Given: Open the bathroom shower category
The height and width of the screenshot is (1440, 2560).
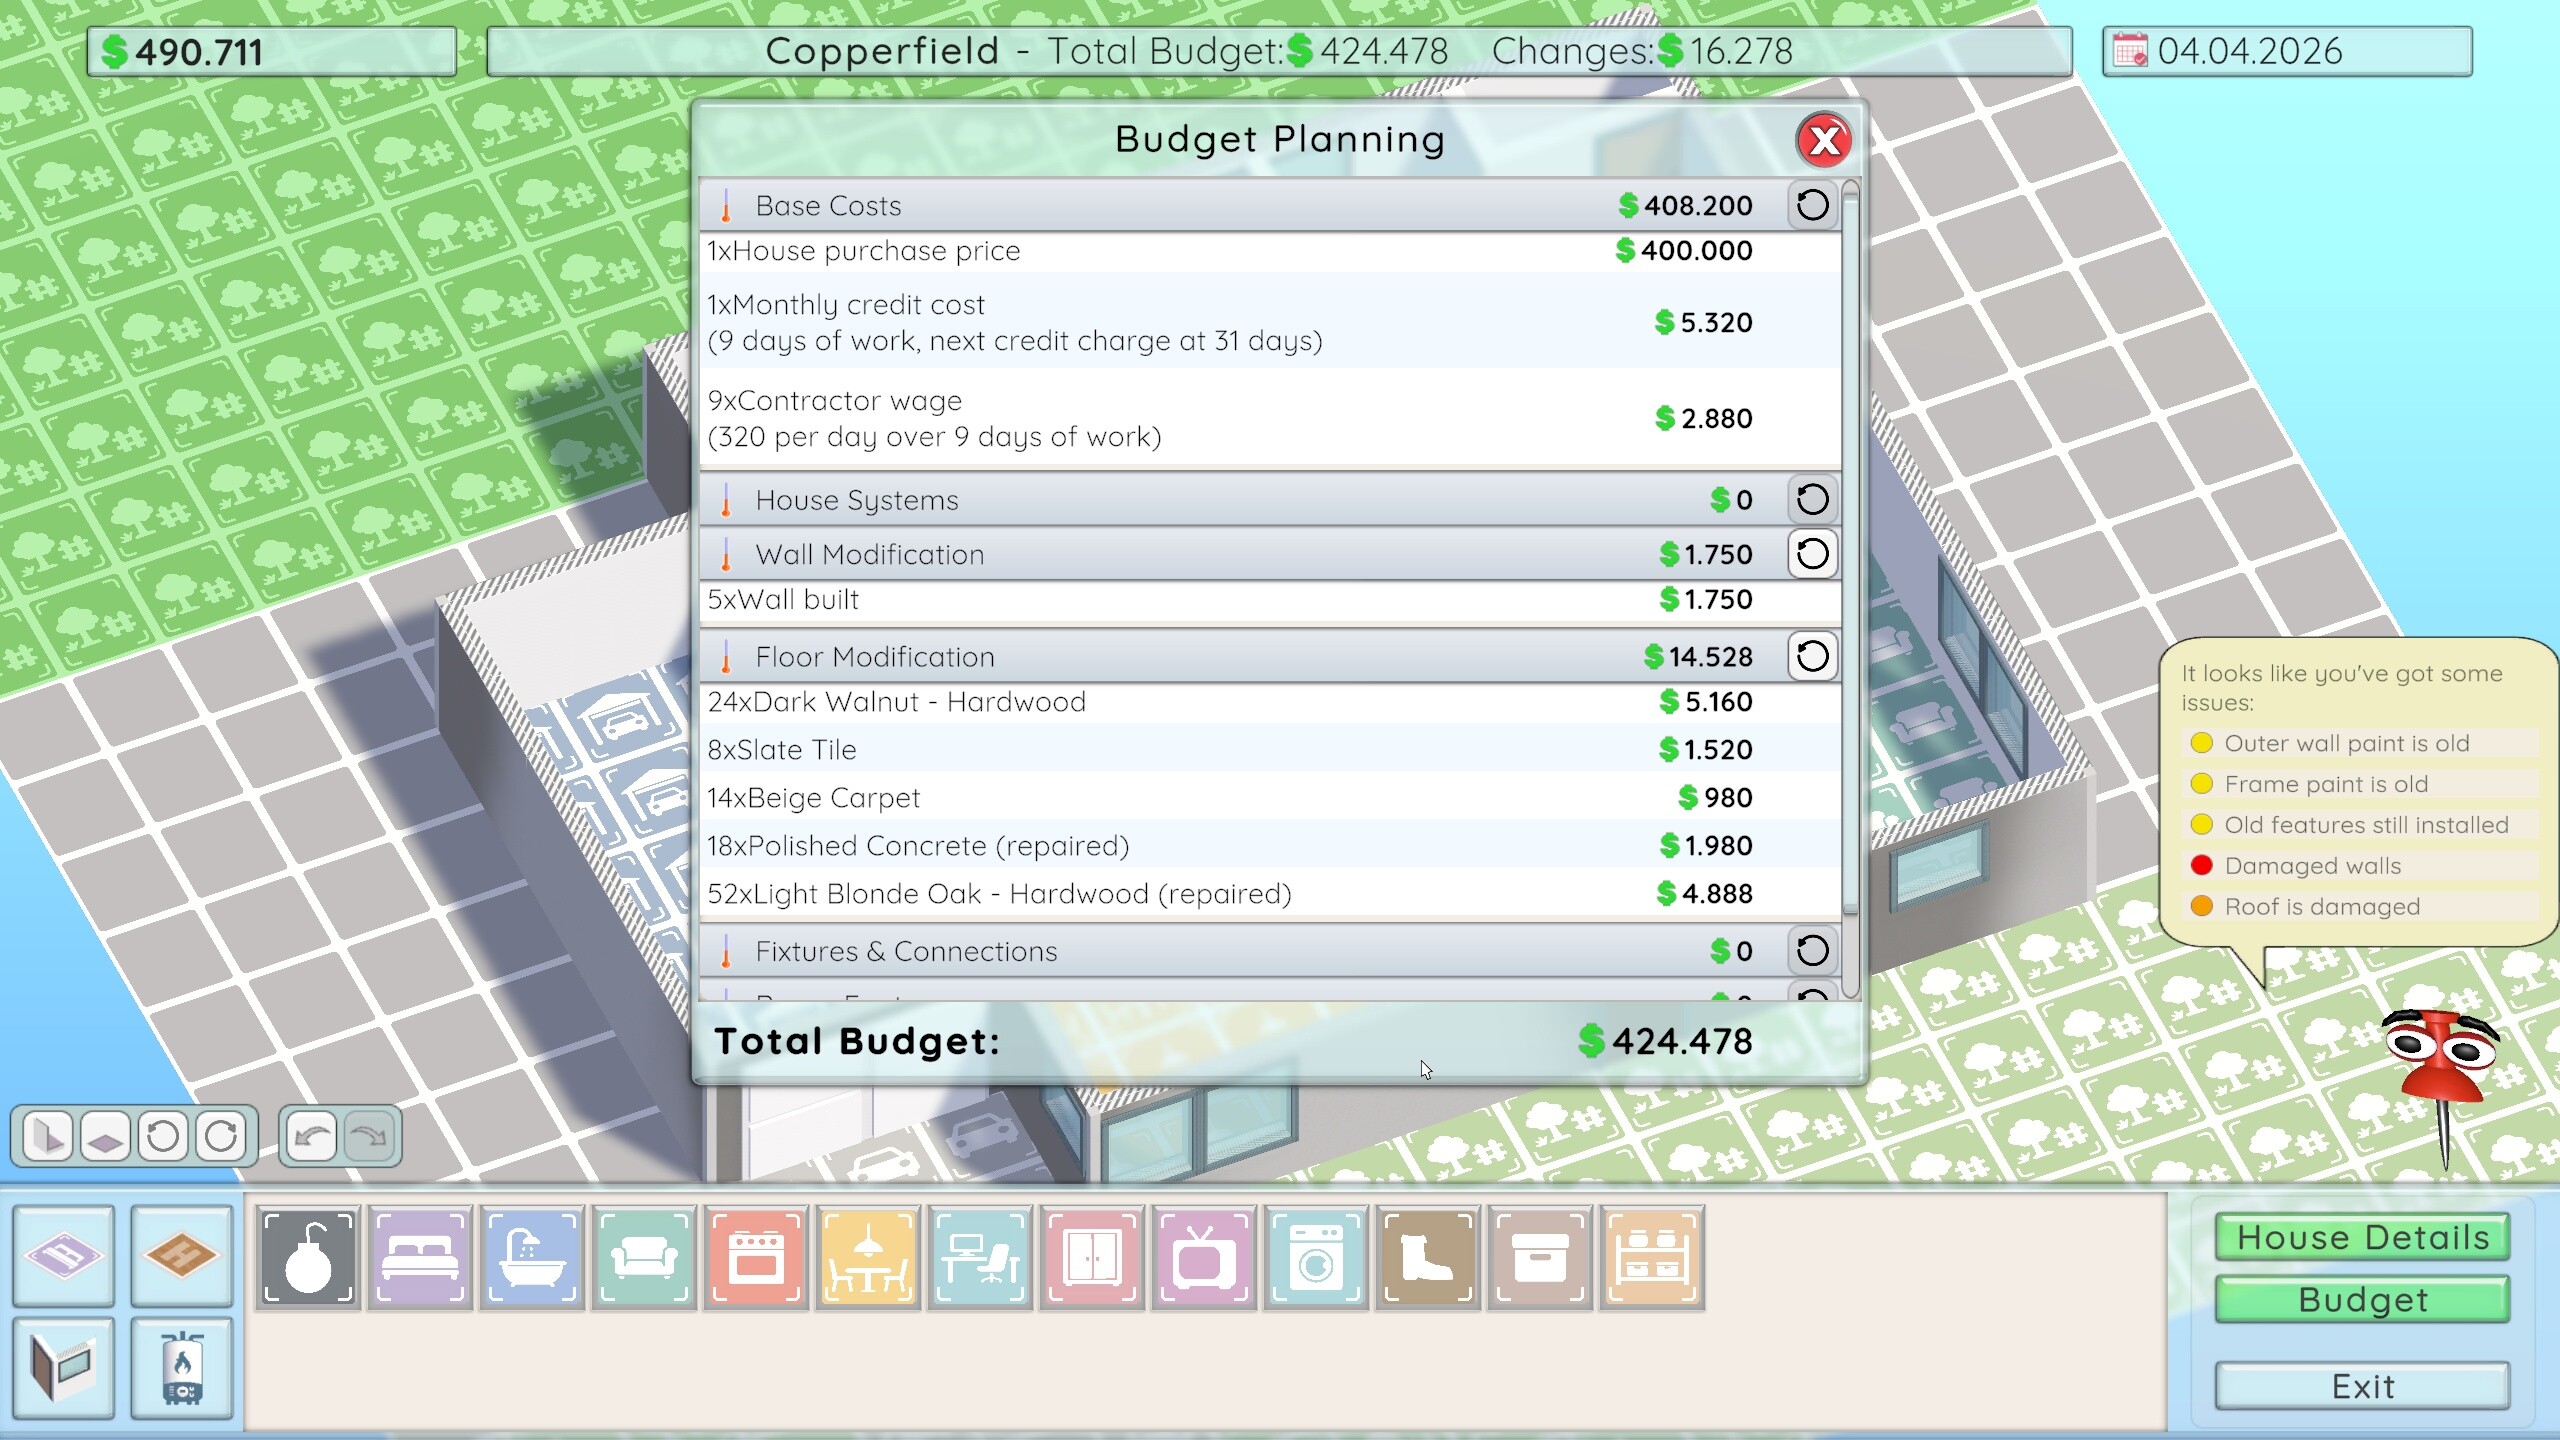Looking at the screenshot, I should pos(532,1258).
